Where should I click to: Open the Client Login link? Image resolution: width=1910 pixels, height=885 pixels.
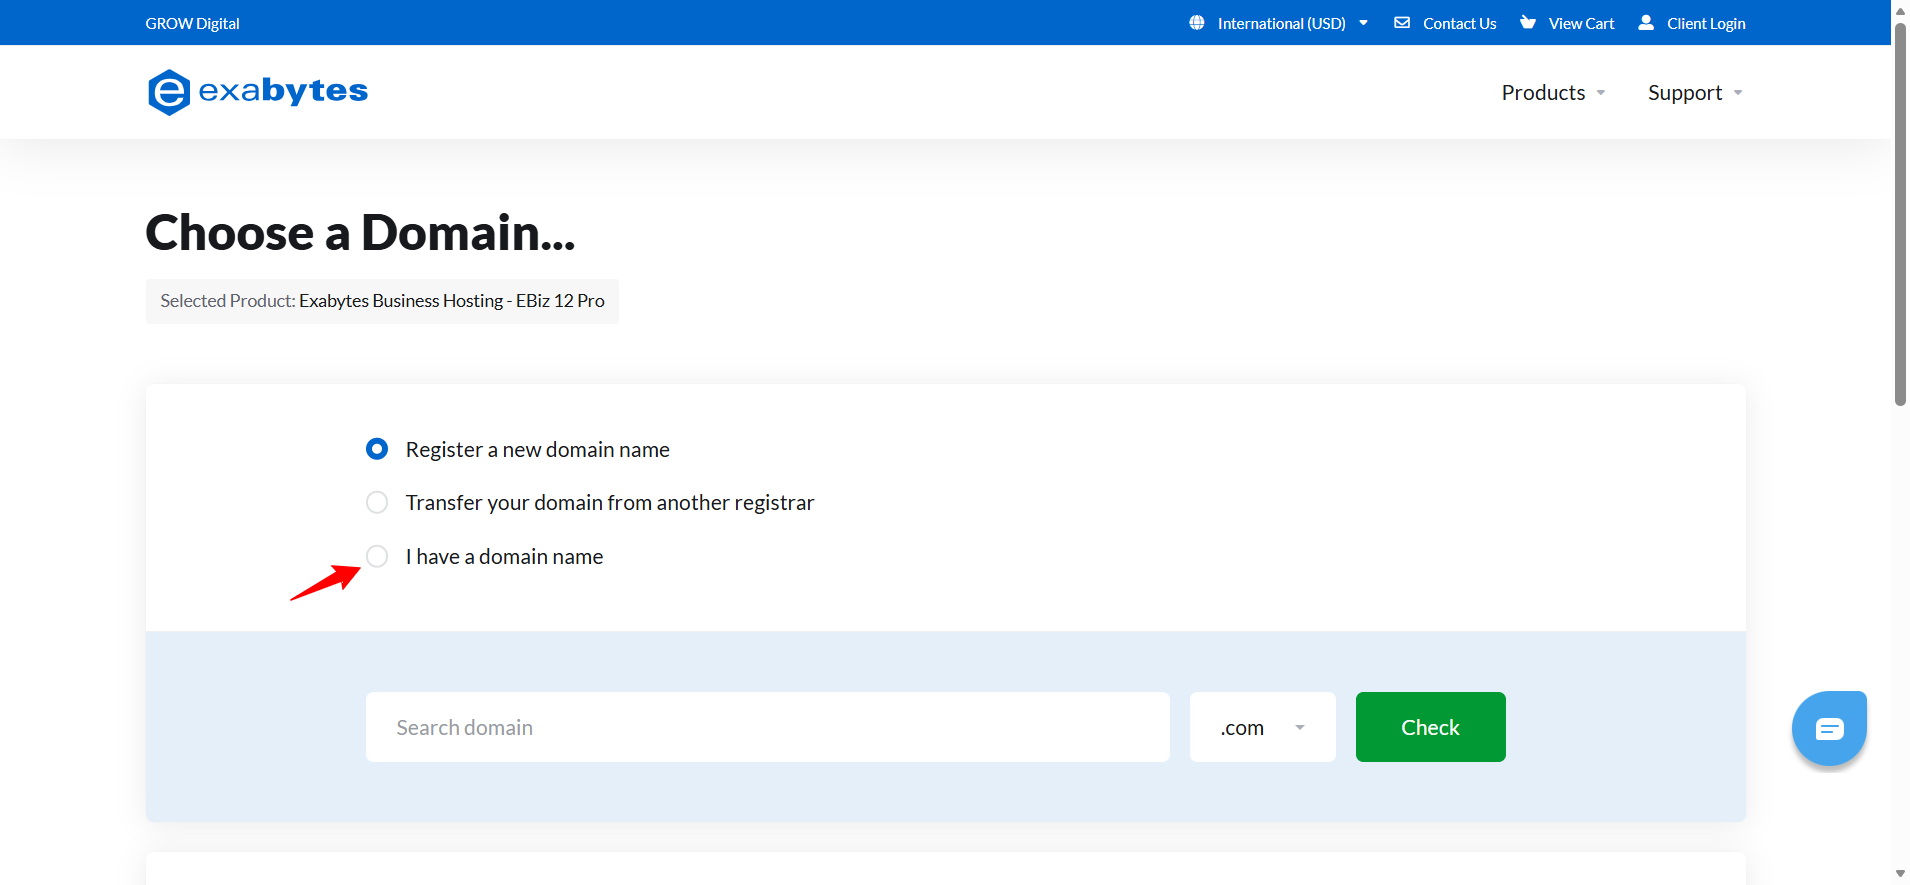point(1706,23)
